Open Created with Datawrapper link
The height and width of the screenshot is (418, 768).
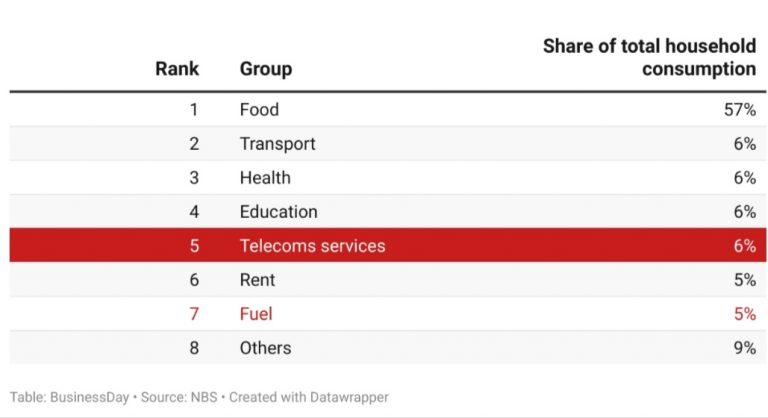(308, 397)
